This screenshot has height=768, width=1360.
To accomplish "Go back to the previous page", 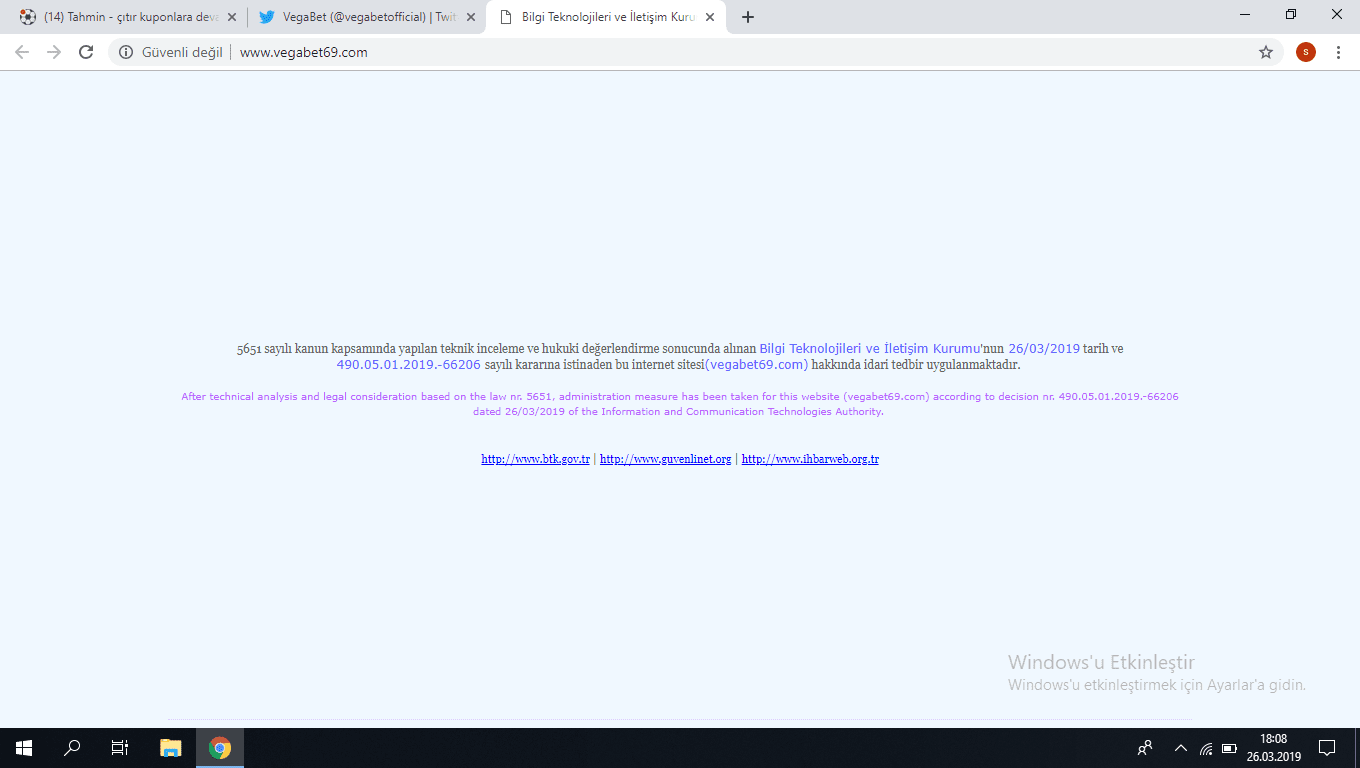I will 22,52.
